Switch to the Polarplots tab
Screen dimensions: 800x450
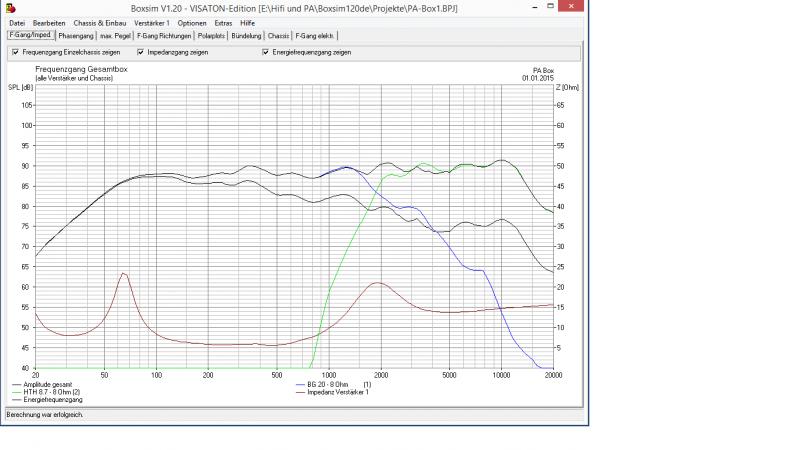tap(211, 36)
